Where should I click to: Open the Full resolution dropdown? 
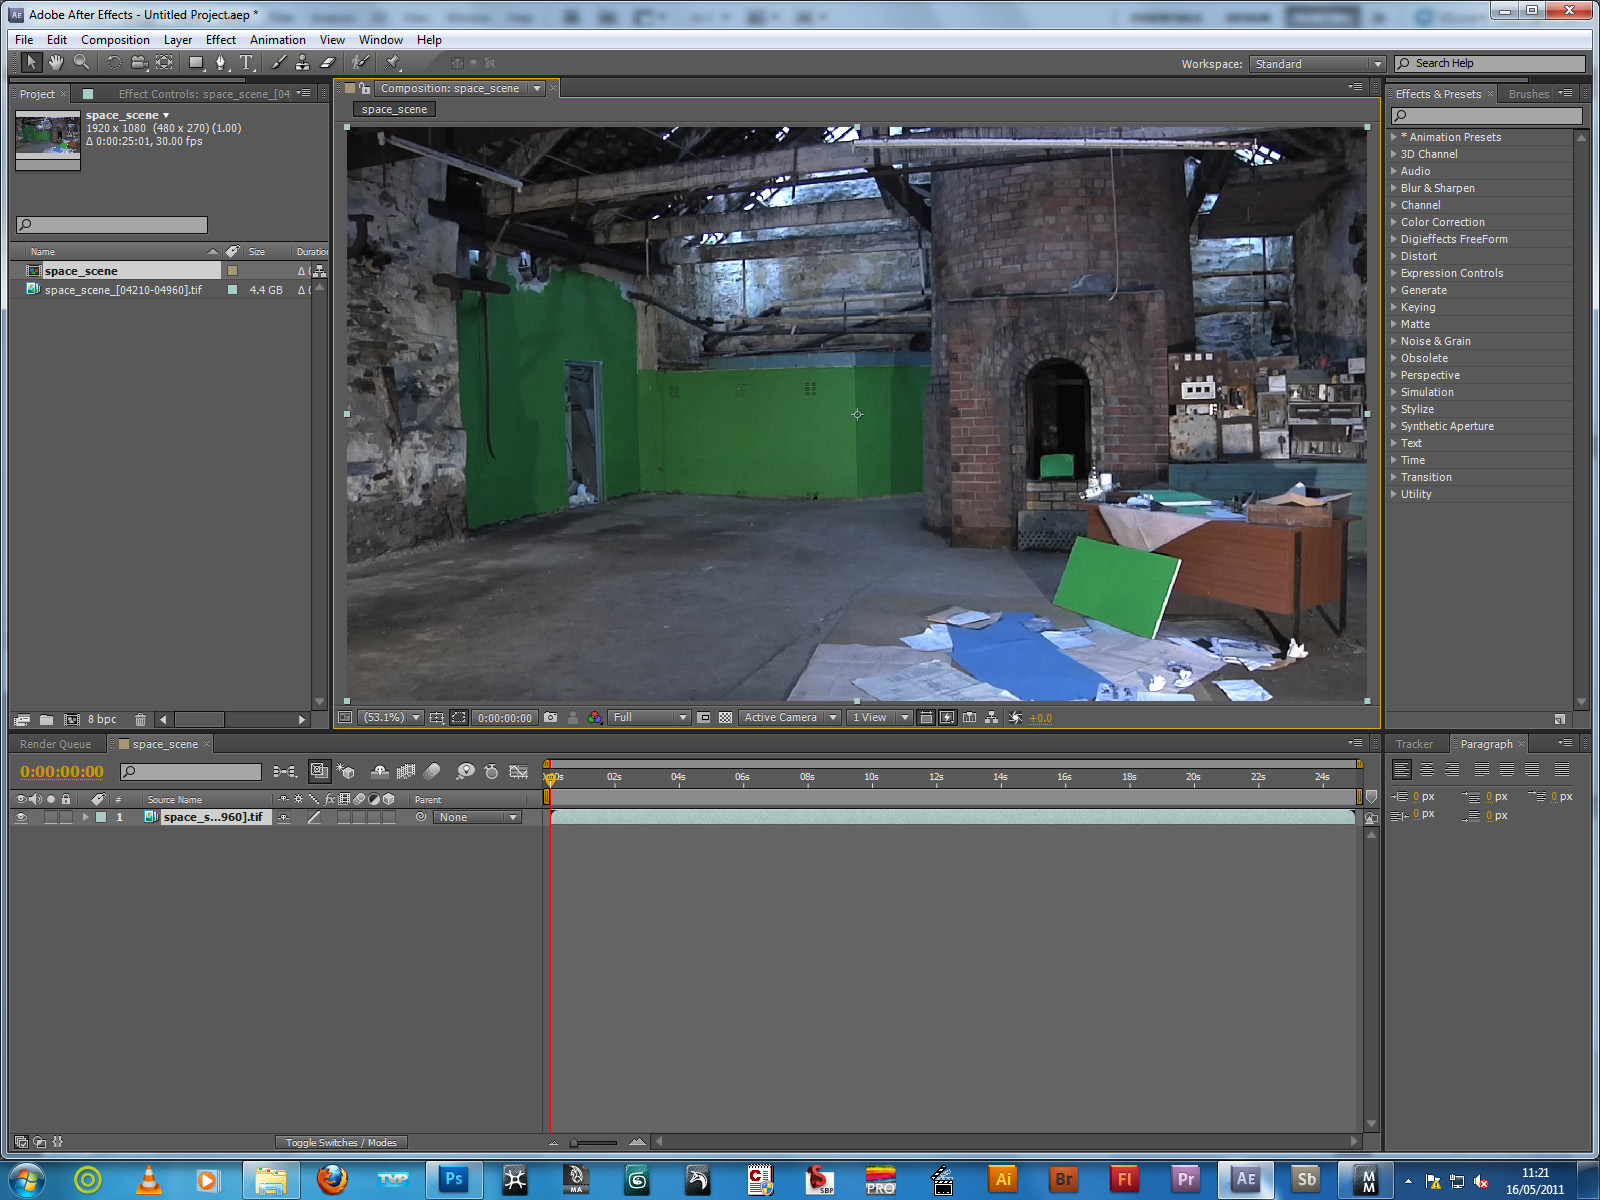(649, 718)
